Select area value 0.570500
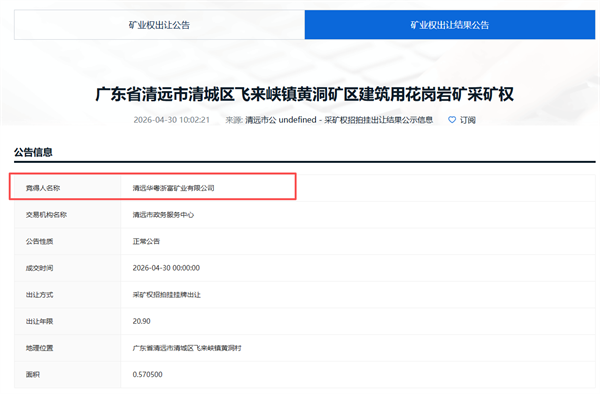The height and width of the screenshot is (394, 600). [x=147, y=374]
